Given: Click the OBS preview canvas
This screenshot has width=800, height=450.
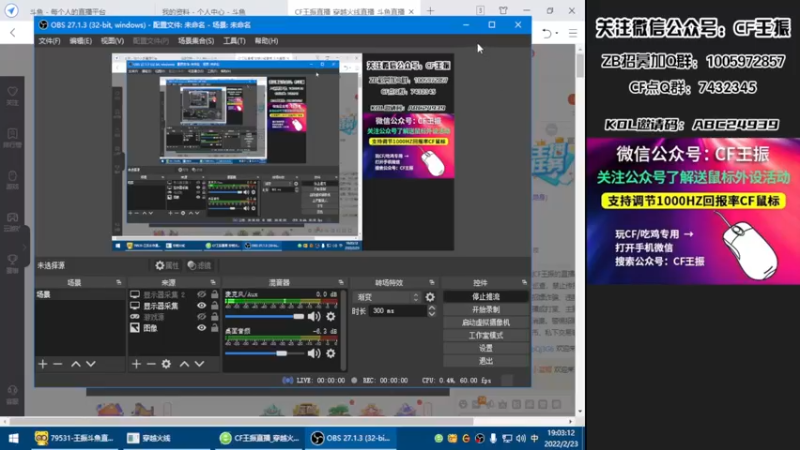Looking at the screenshot, I should [283, 152].
